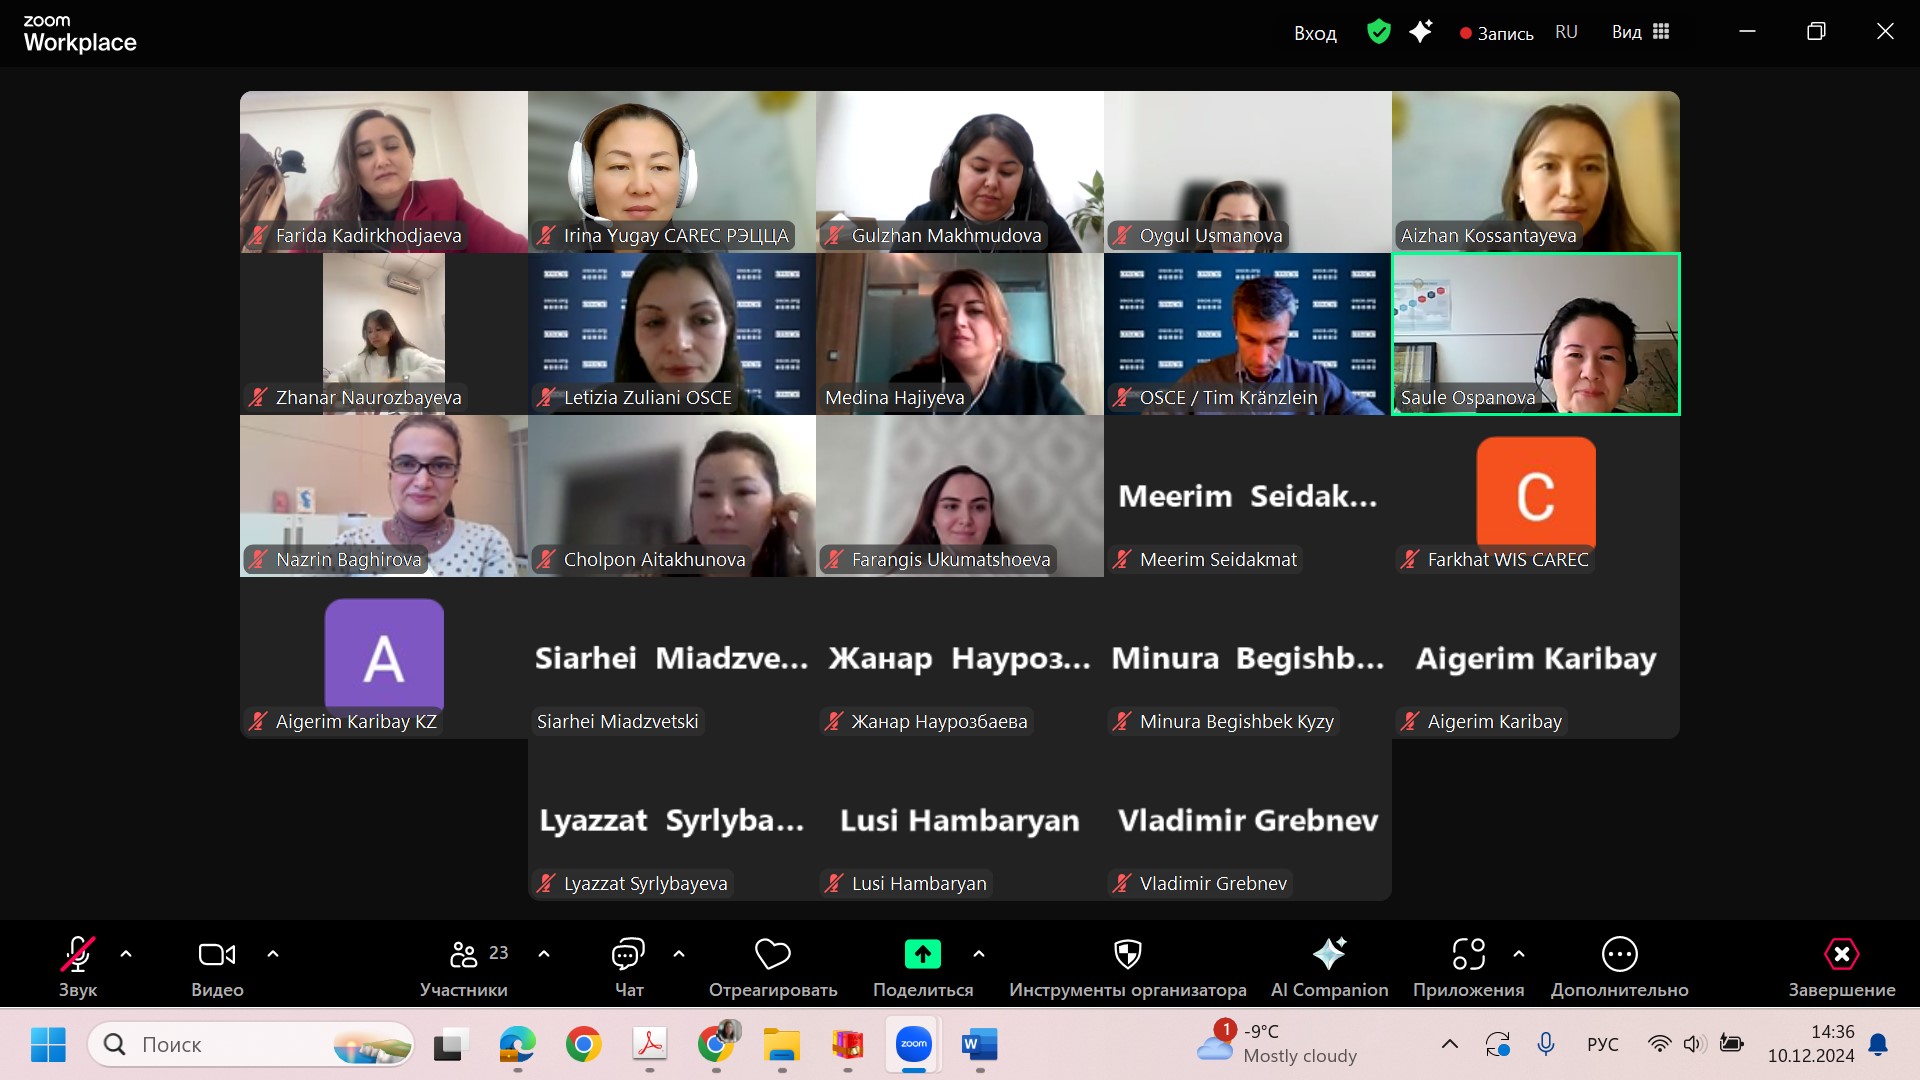Open the Apps icon in toolbar
Screen dimensions: 1920x1080
point(1468,955)
